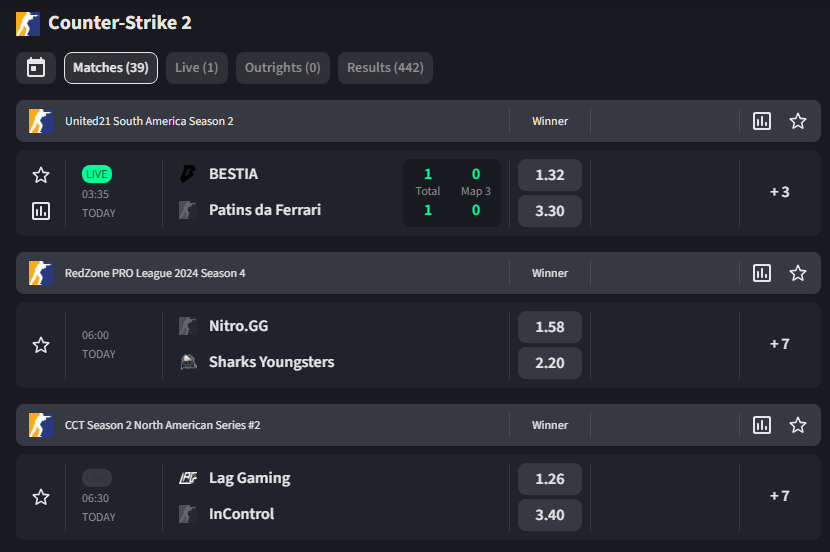Open the Nitro.GG team match link
Viewport: 830px width, 552px height.
238,326
